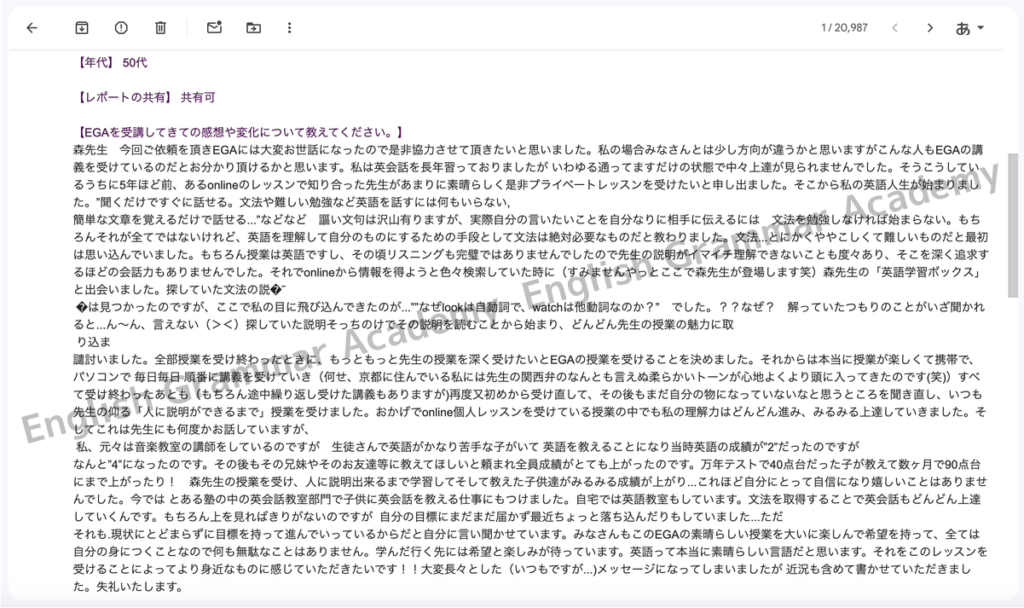Toggle the あ Japanese input tool

pos(964,28)
